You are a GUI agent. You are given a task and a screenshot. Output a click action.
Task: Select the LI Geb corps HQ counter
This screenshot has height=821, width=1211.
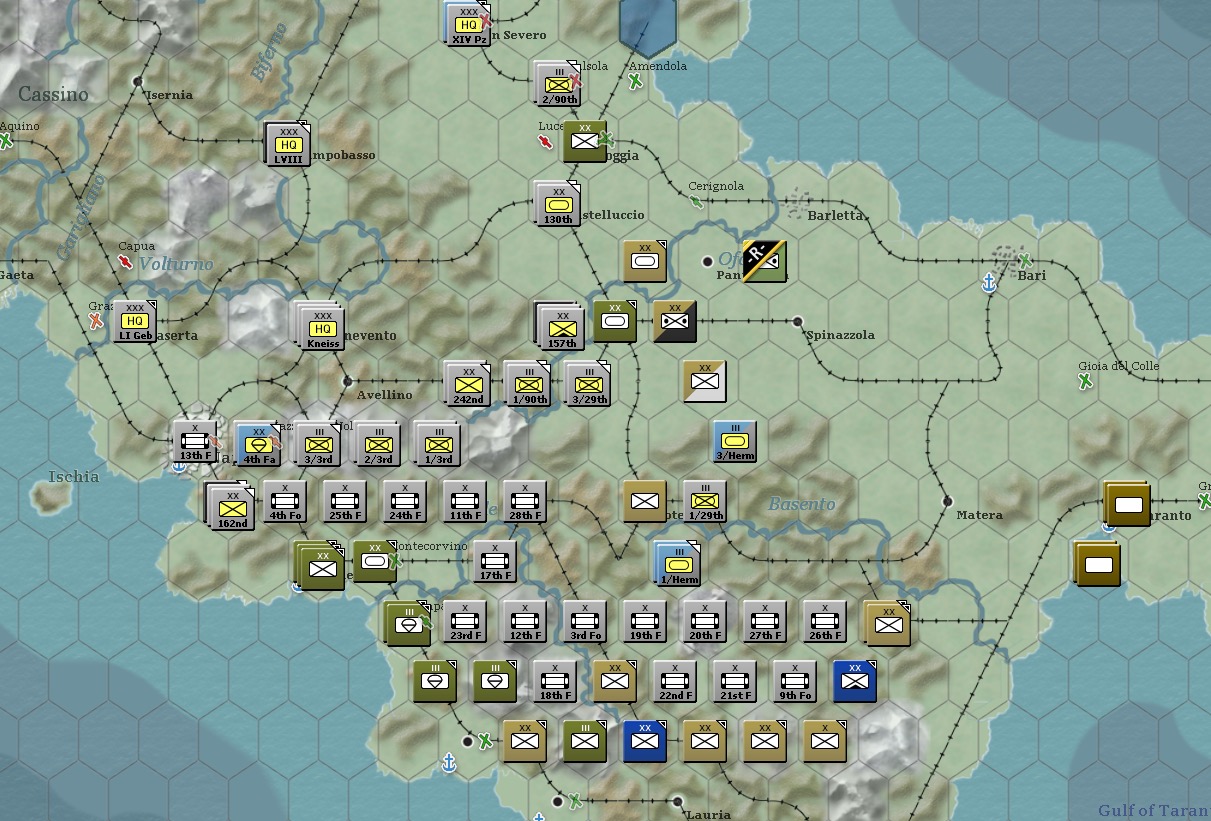tap(134, 321)
